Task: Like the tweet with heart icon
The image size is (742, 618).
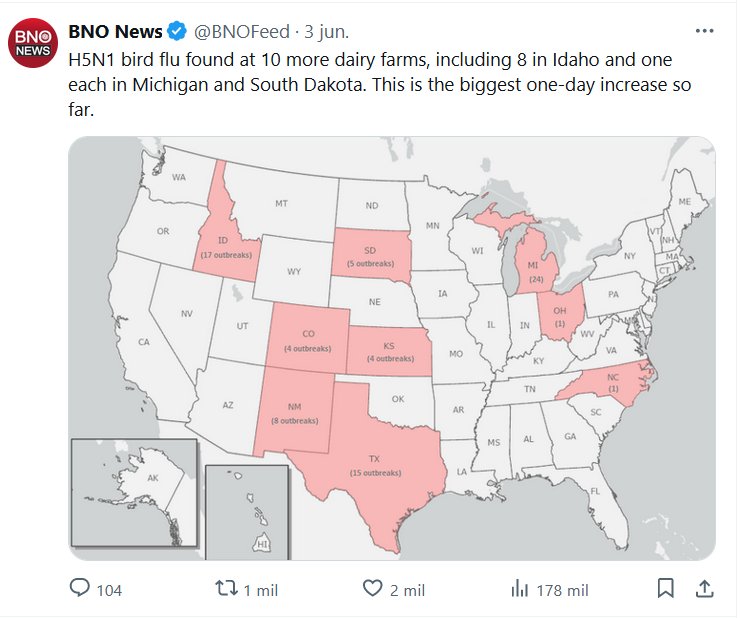Action: (x=373, y=588)
